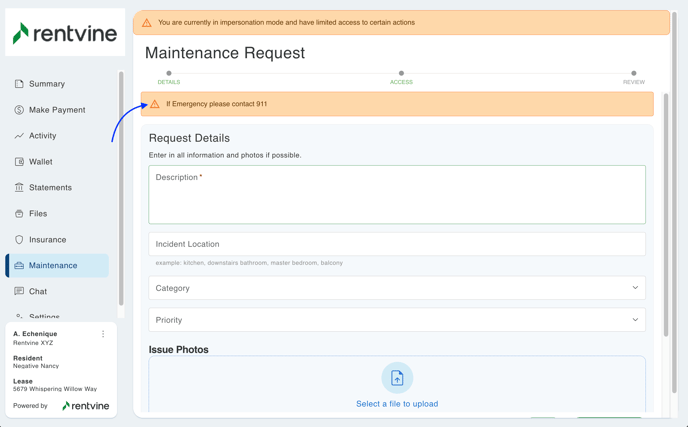This screenshot has width=688, height=427.
Task: Click the Make Payment dollar icon
Action: (19, 110)
